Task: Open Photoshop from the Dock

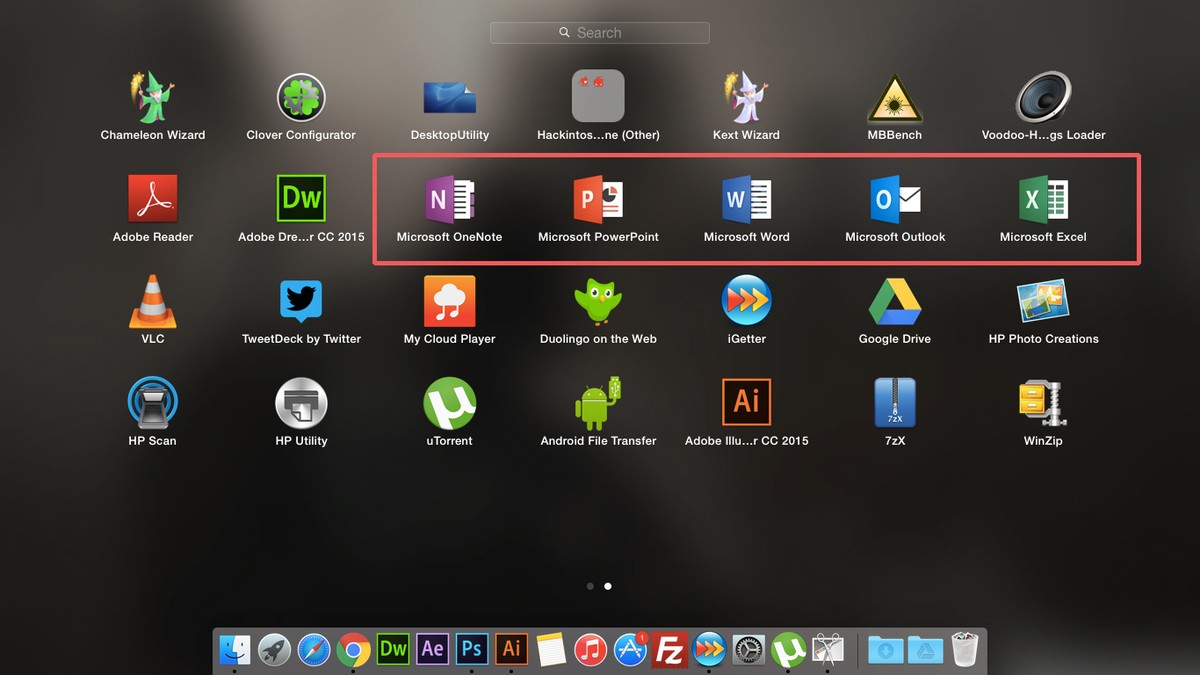Action: (472, 649)
